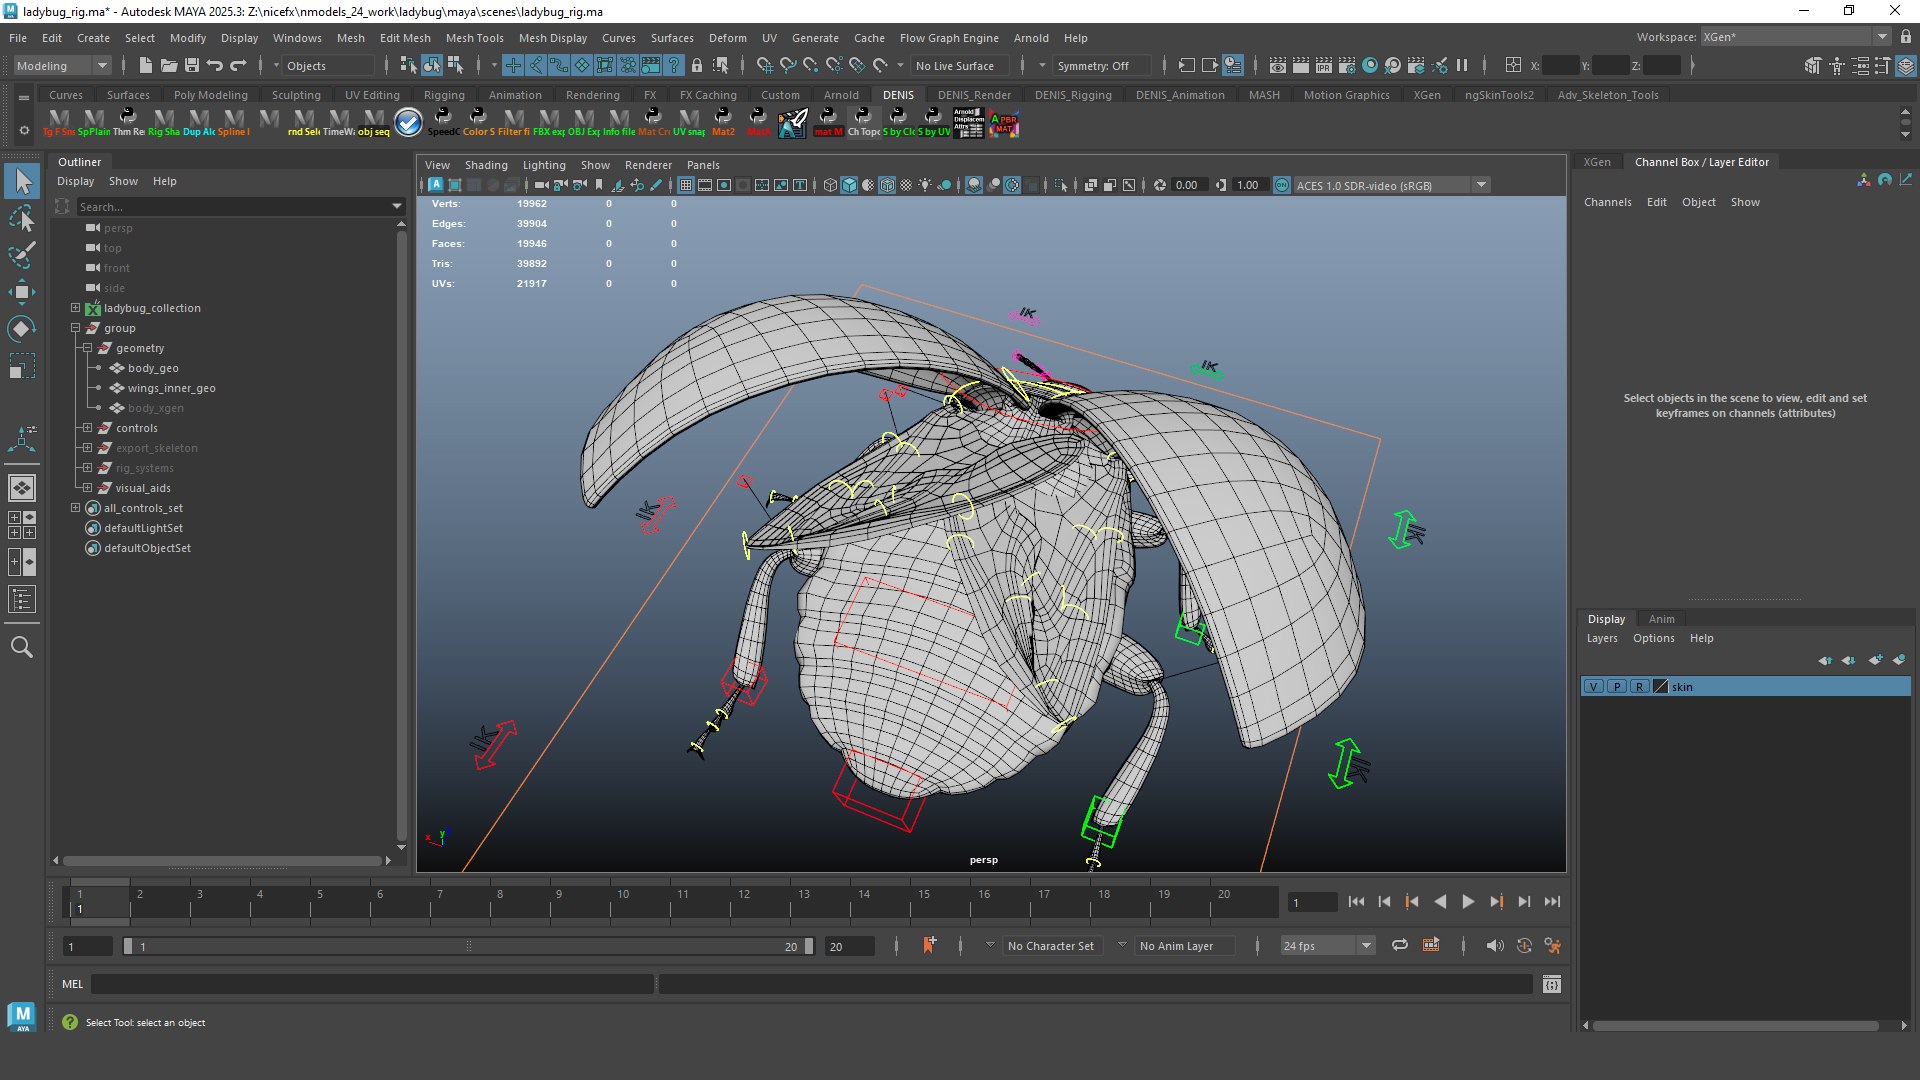Select the Scale tool in toolbox

tap(22, 366)
